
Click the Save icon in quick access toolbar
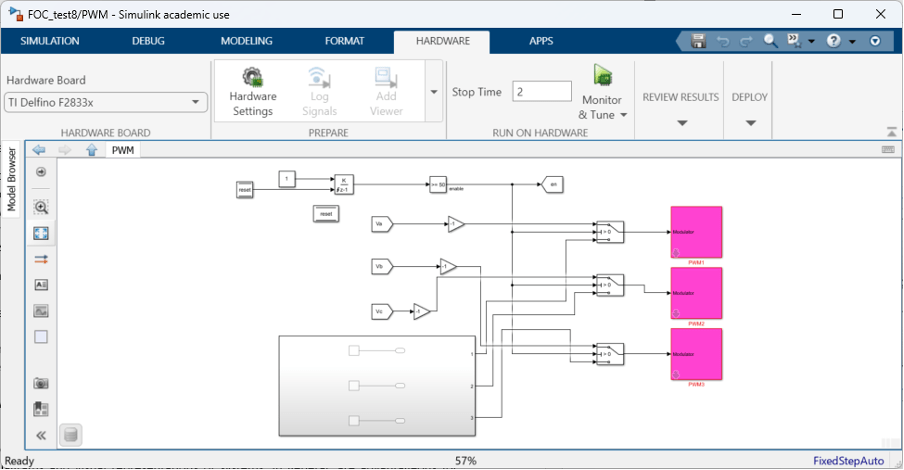click(x=698, y=41)
